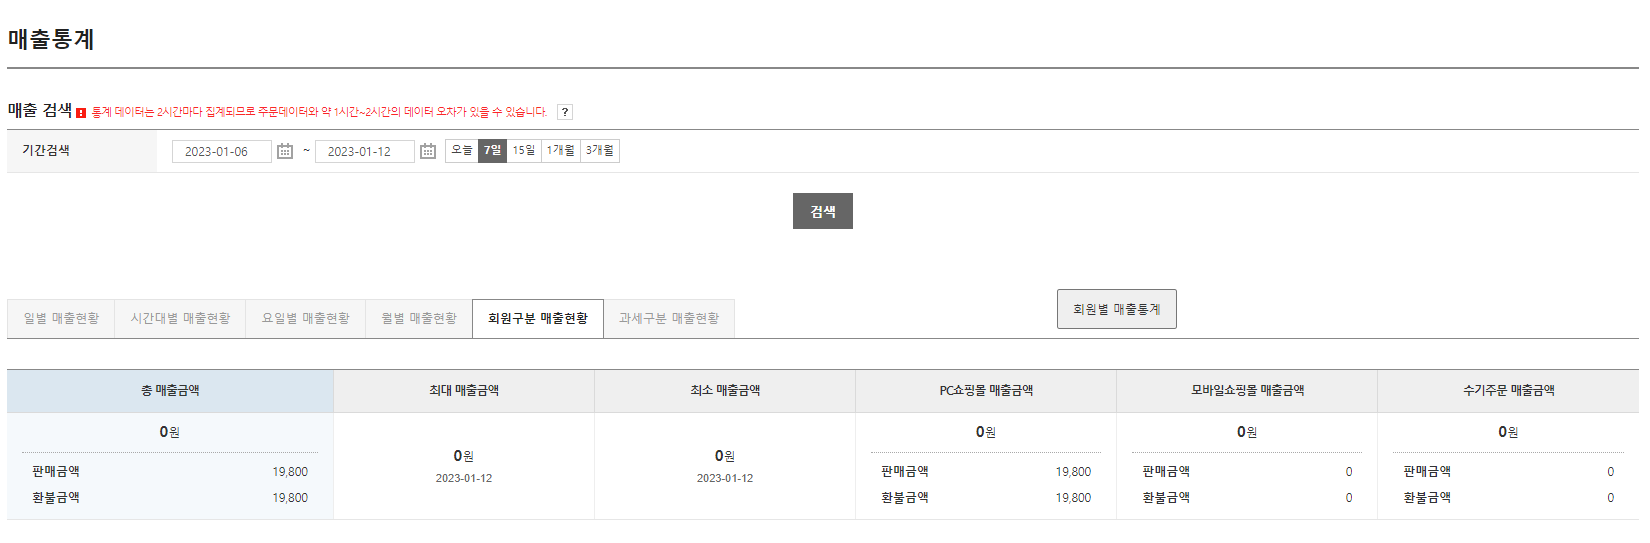Switch to the 과세구분 매출현황 tab

669,319
